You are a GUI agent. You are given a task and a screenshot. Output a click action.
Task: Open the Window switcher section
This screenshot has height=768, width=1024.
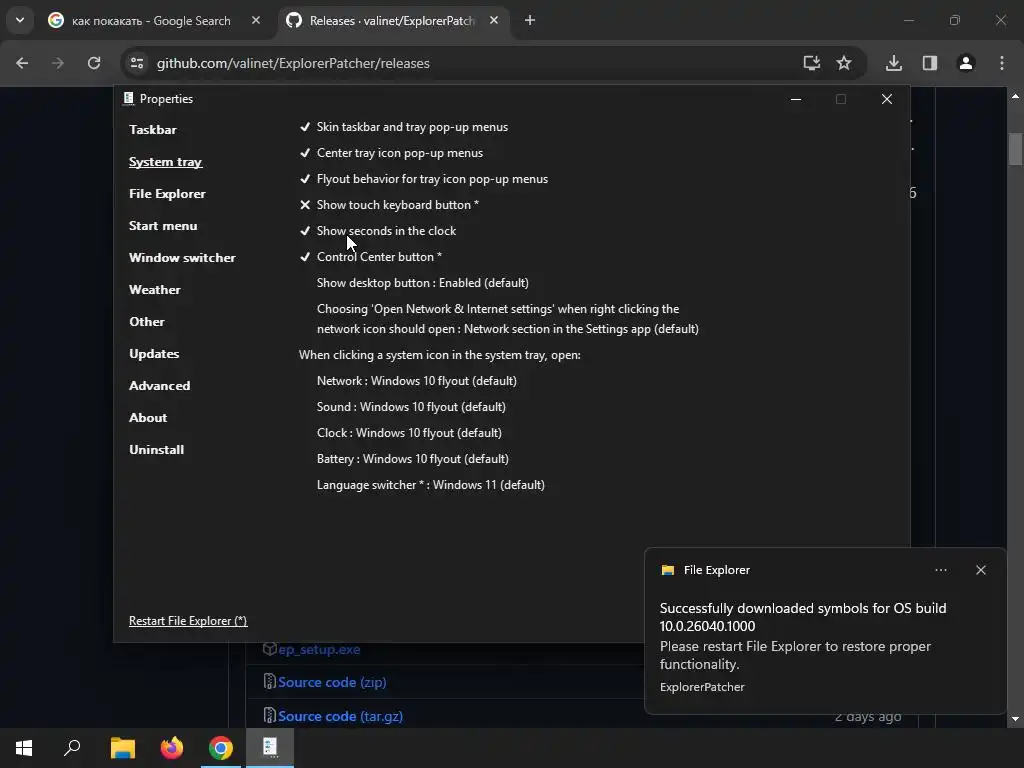pos(182,258)
